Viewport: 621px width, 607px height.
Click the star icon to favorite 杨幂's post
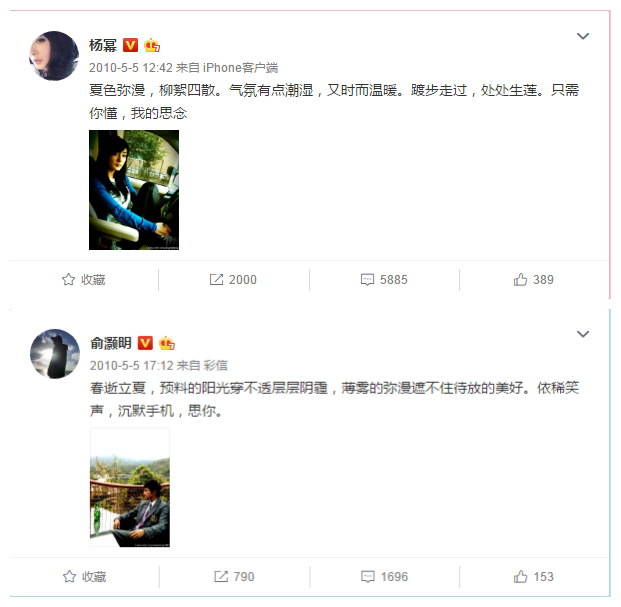[x=68, y=280]
